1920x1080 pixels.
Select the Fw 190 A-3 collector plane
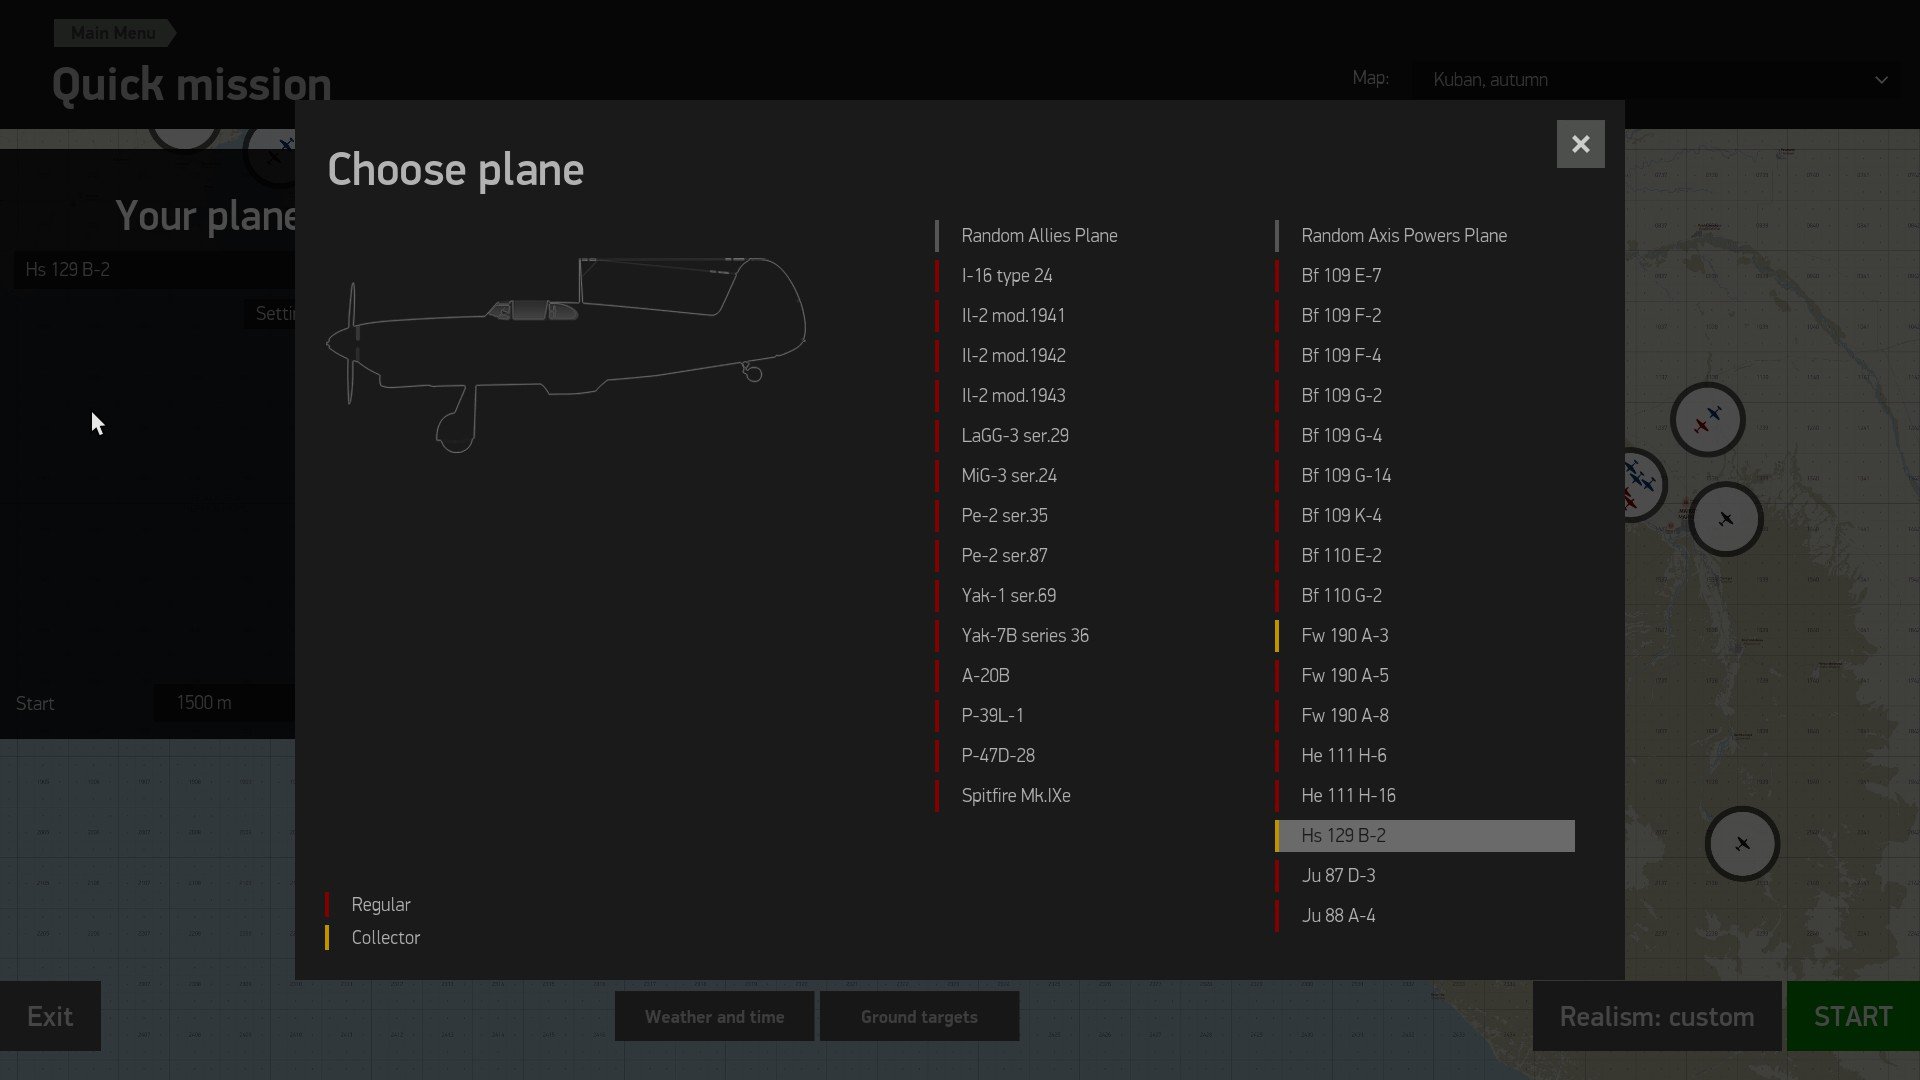(x=1344, y=636)
